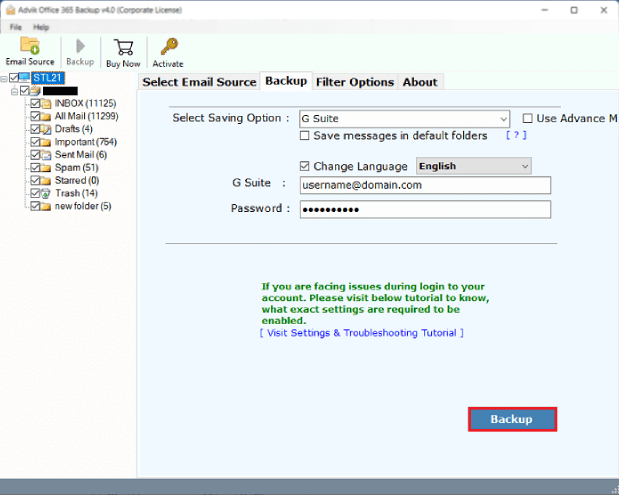619x495 pixels.
Task: Click the Password input field
Action: (425, 210)
